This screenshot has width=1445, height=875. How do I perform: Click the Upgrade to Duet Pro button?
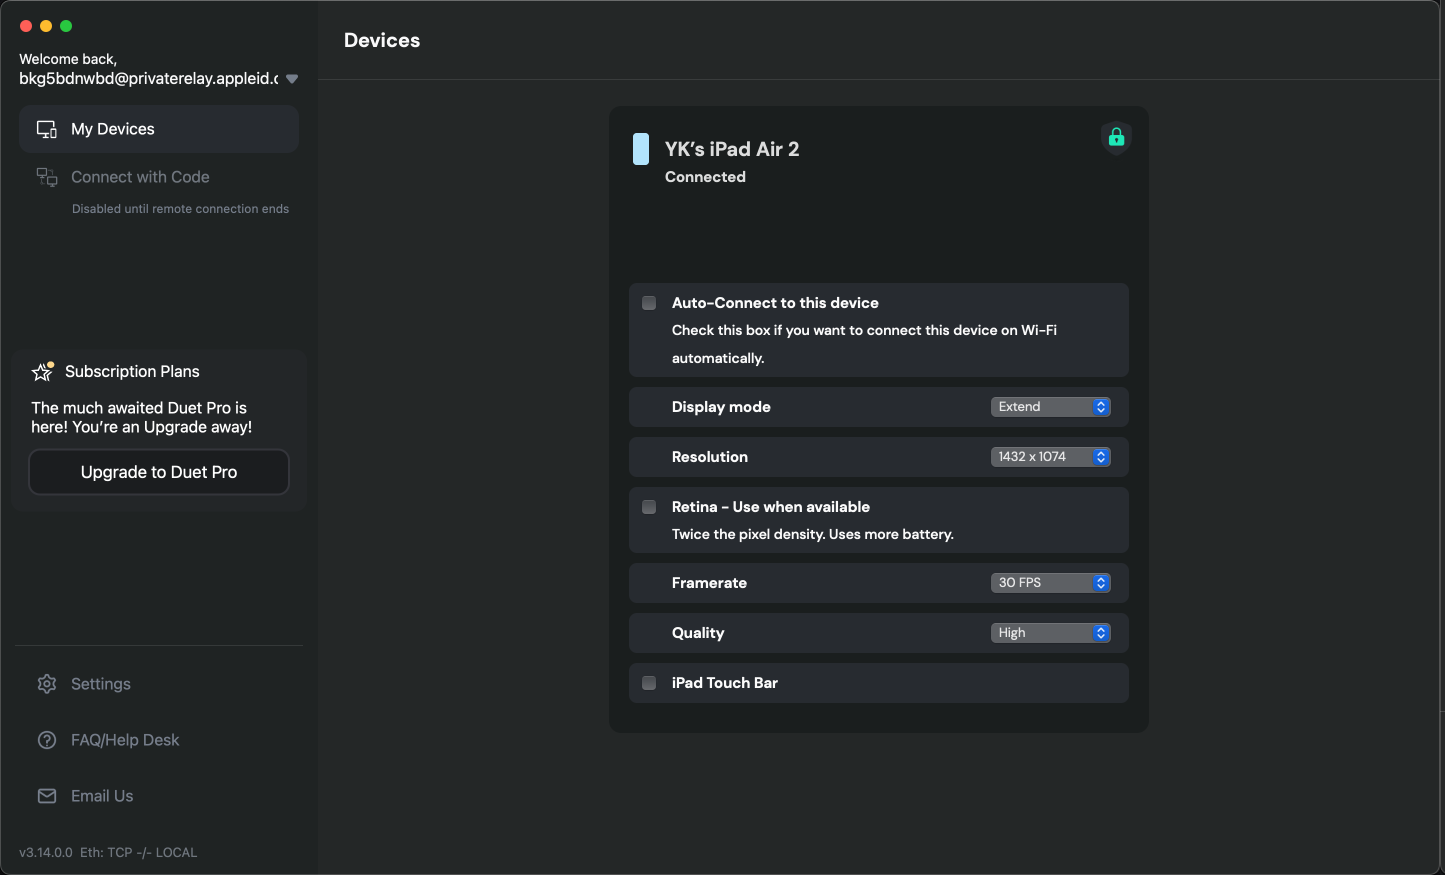[159, 472]
